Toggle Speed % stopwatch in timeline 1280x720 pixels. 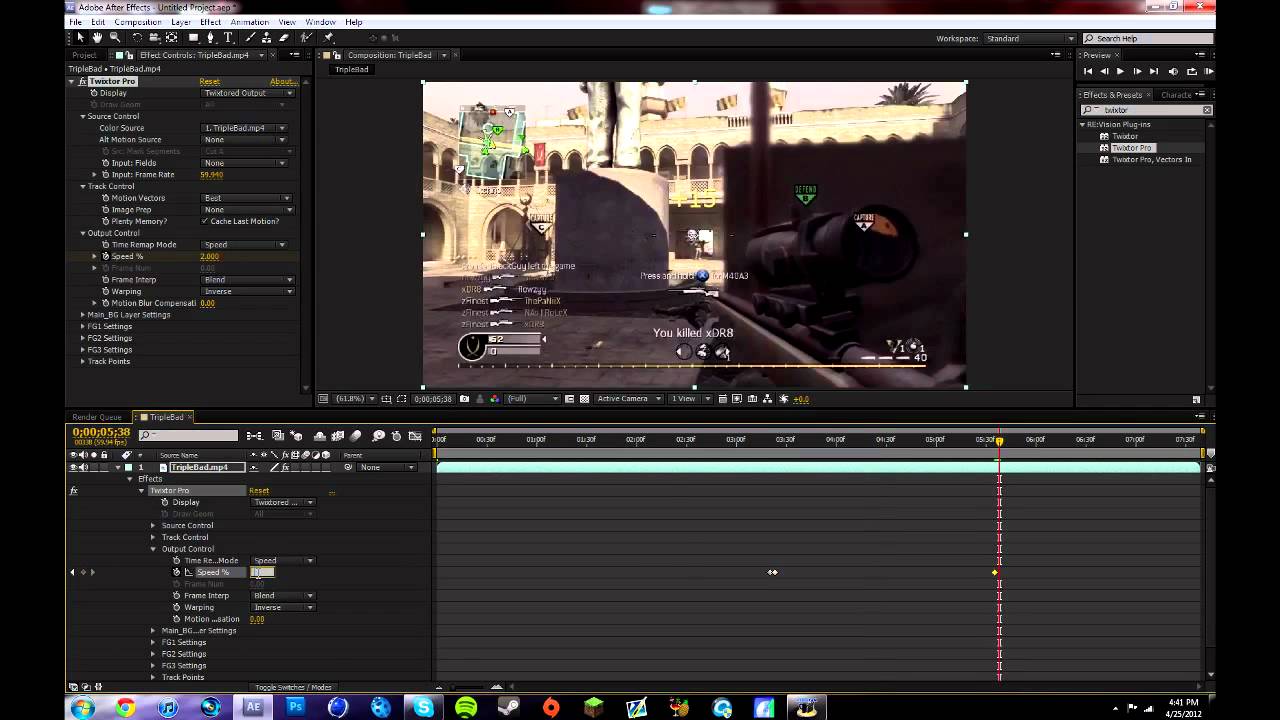coord(177,572)
